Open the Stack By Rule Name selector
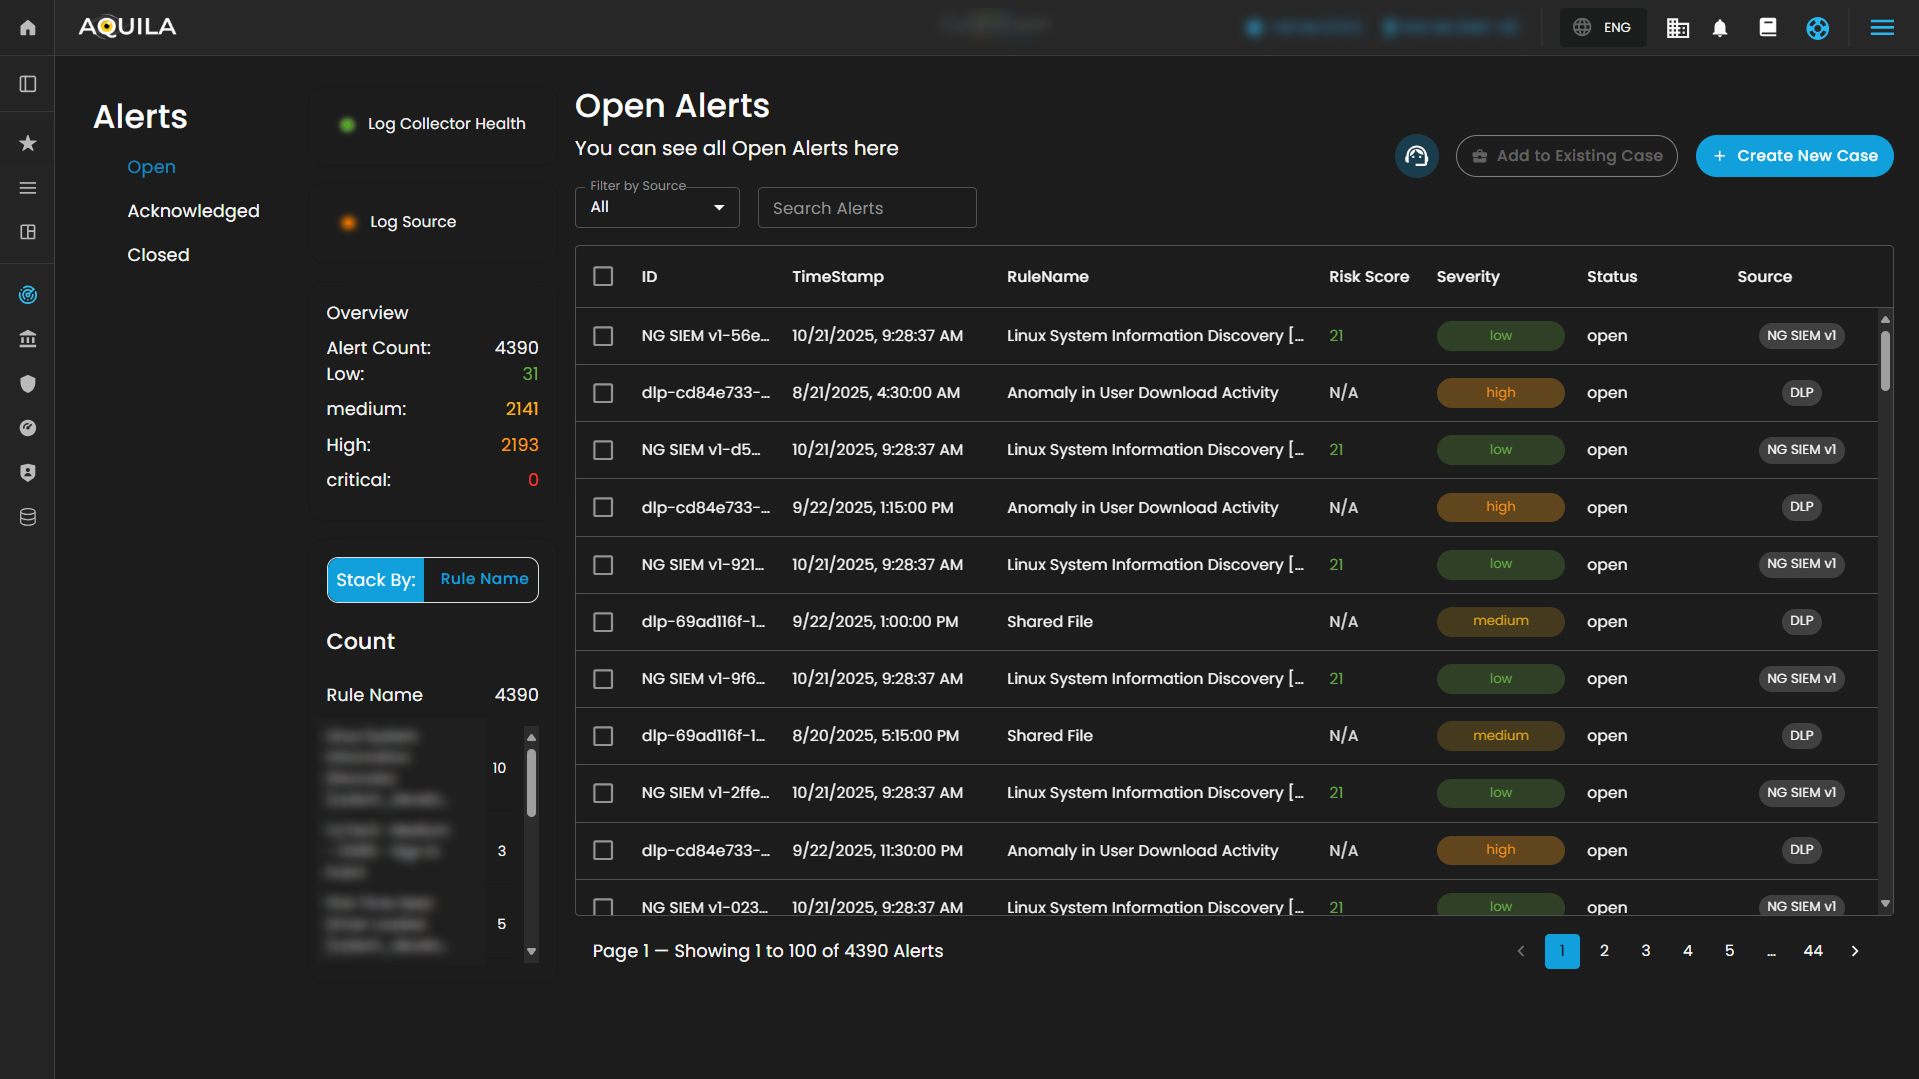The height and width of the screenshot is (1079, 1919). click(x=483, y=579)
